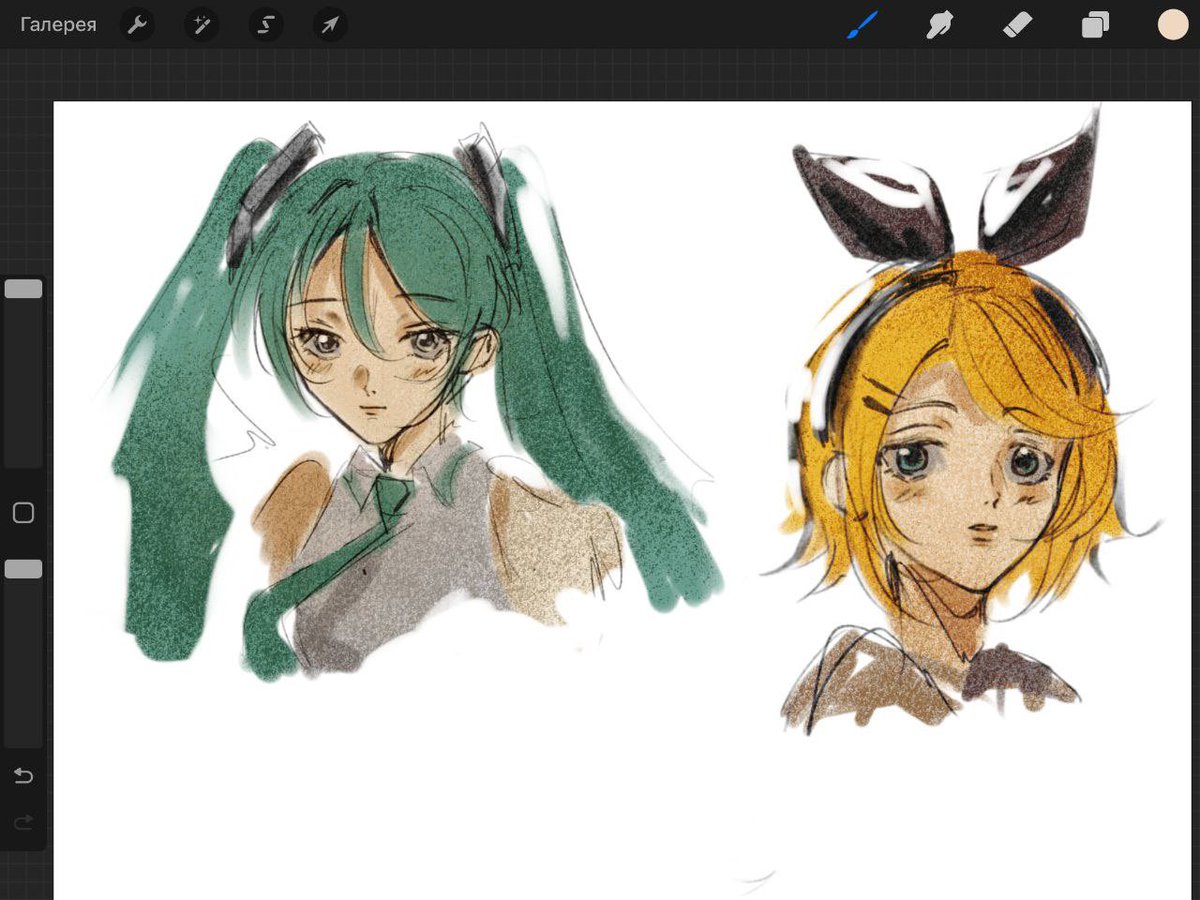Tap the square modify button in sidebar
1200x900 pixels.
point(23,513)
